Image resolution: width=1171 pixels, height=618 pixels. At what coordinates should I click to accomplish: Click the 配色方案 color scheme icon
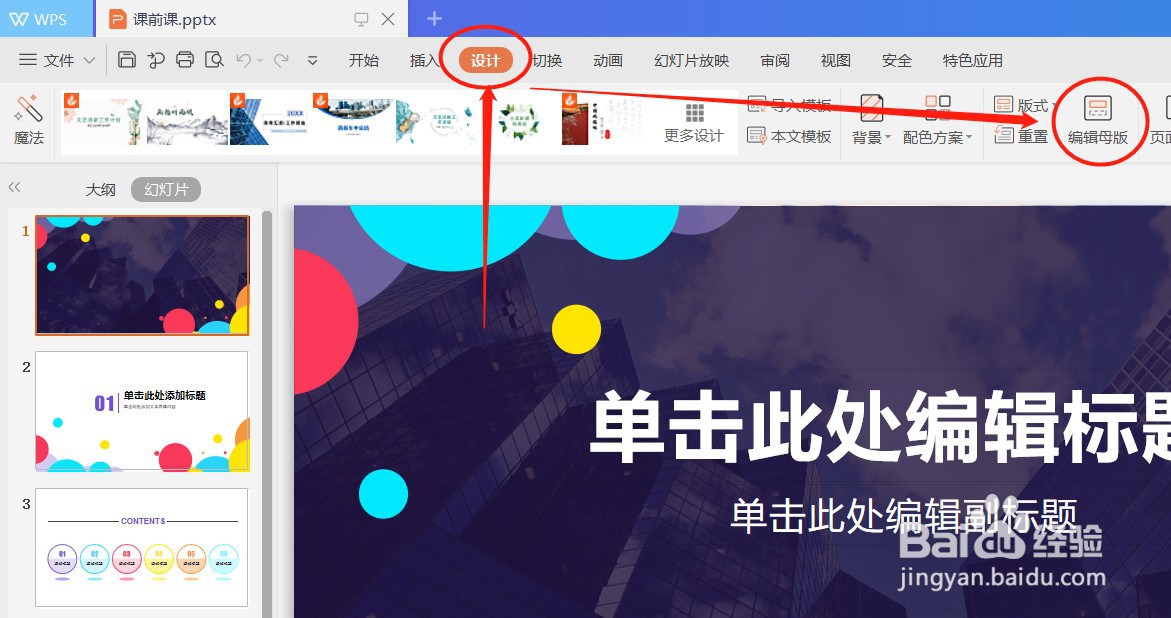[x=937, y=108]
